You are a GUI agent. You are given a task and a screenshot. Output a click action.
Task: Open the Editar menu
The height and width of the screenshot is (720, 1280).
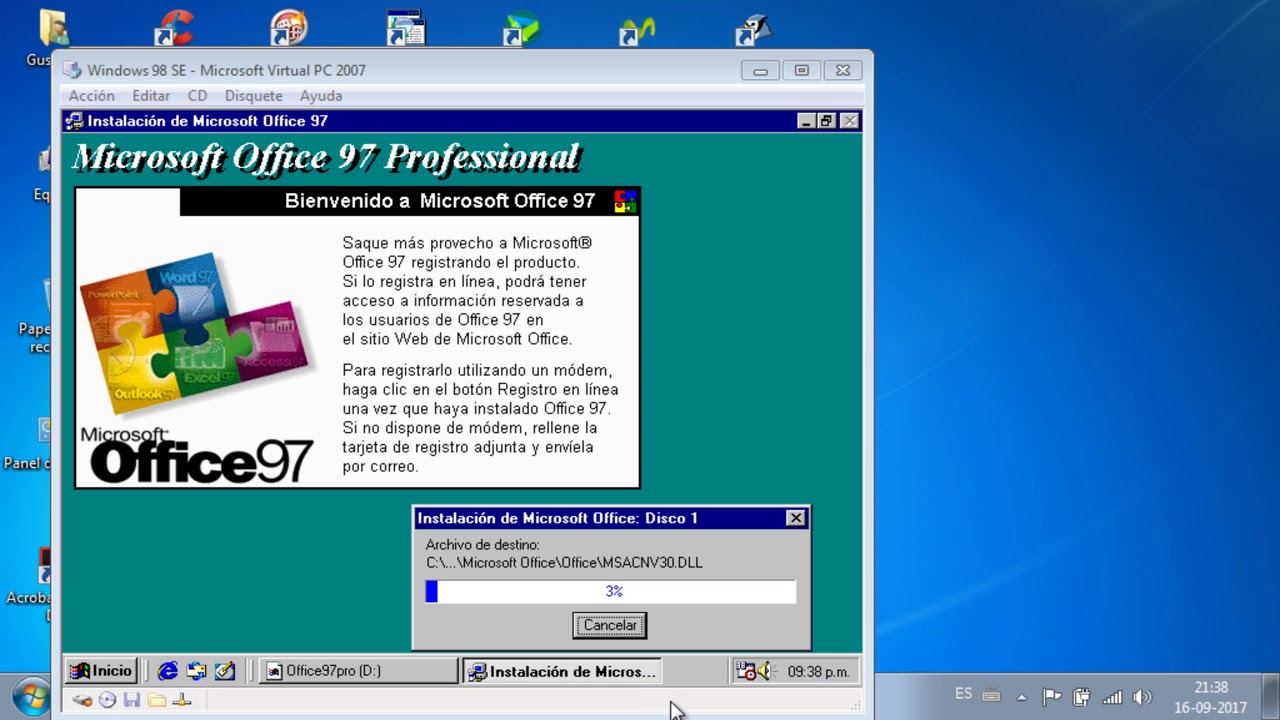[151, 96]
